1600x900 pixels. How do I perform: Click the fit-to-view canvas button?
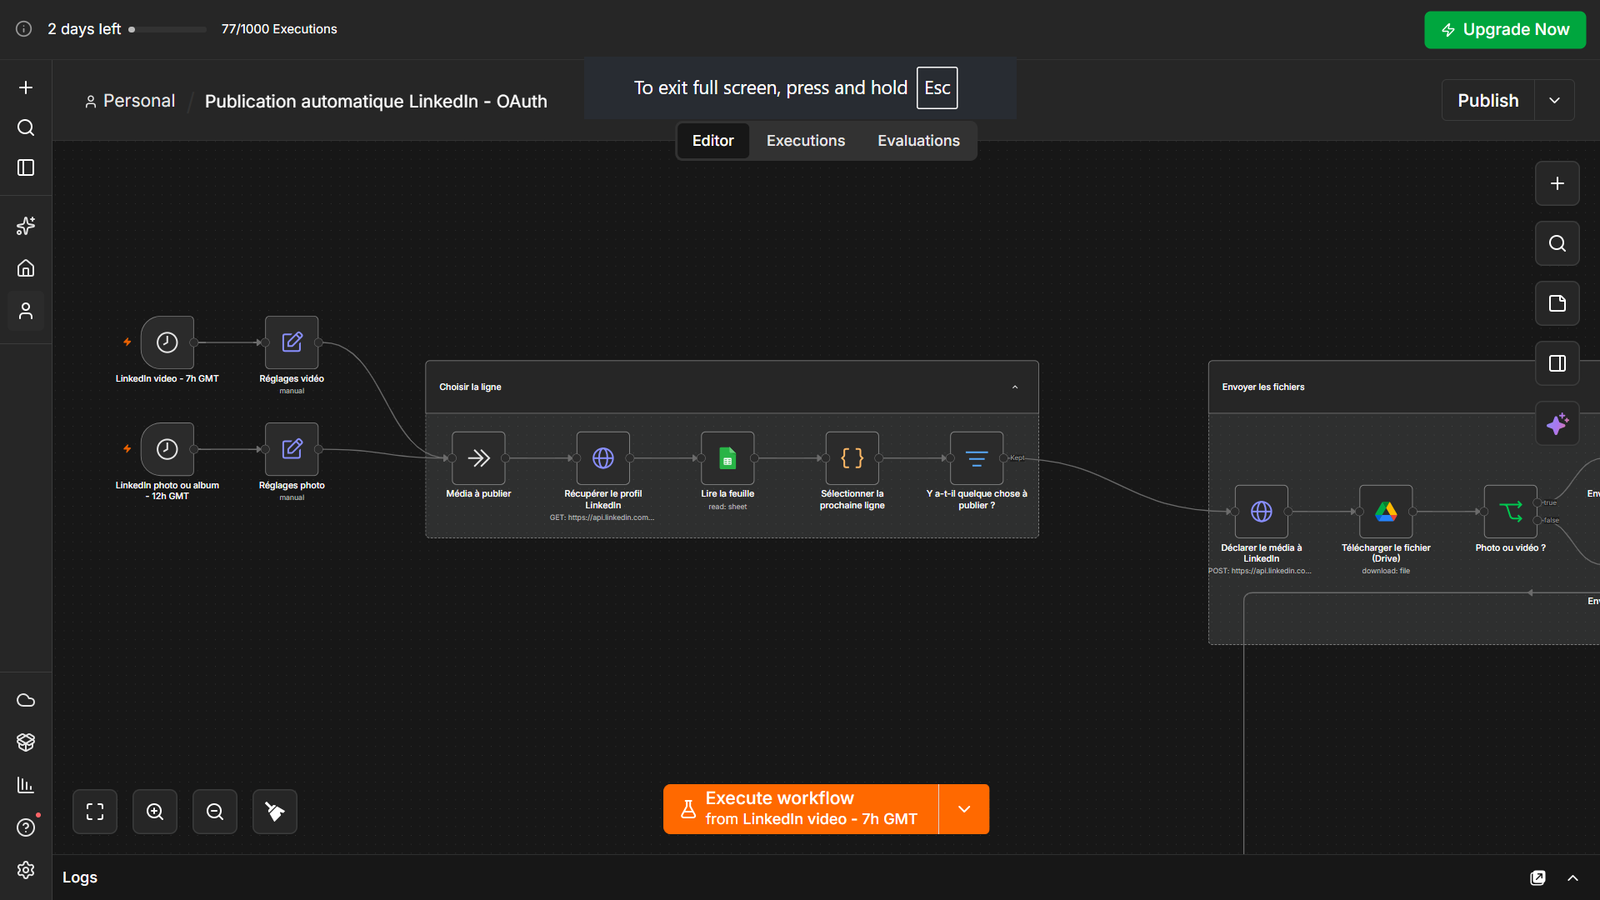pos(95,811)
